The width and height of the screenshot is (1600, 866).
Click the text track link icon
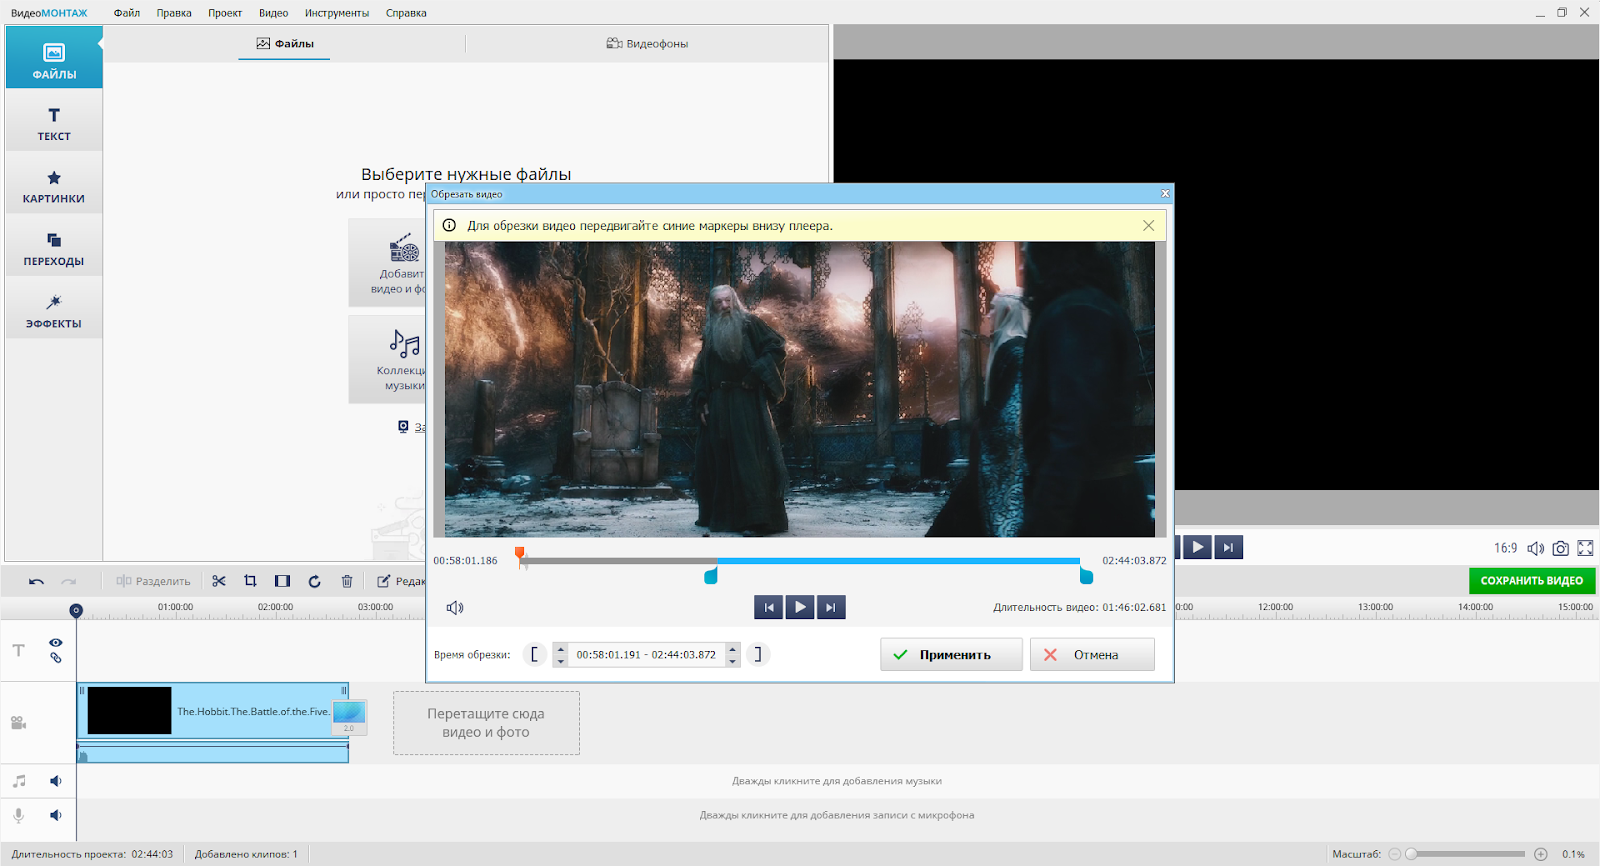[x=56, y=658]
